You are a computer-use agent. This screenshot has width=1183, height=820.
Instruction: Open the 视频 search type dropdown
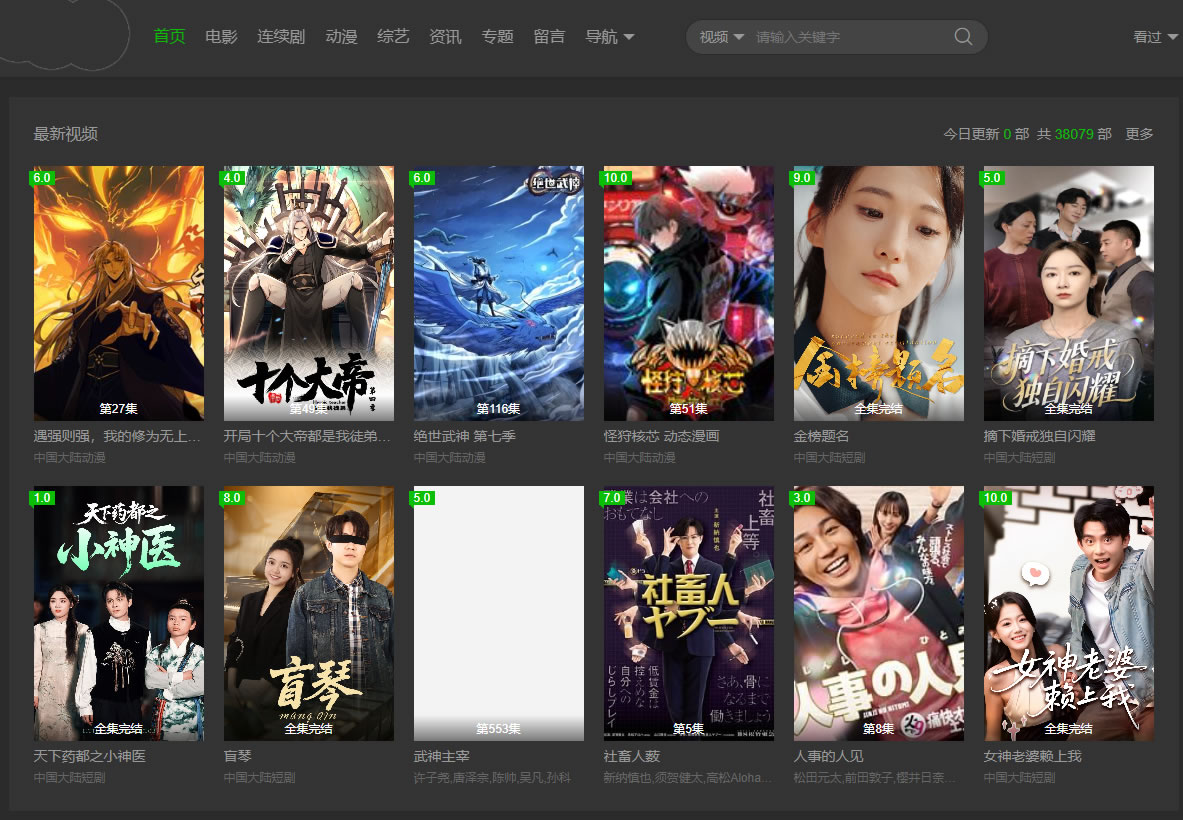click(721, 37)
